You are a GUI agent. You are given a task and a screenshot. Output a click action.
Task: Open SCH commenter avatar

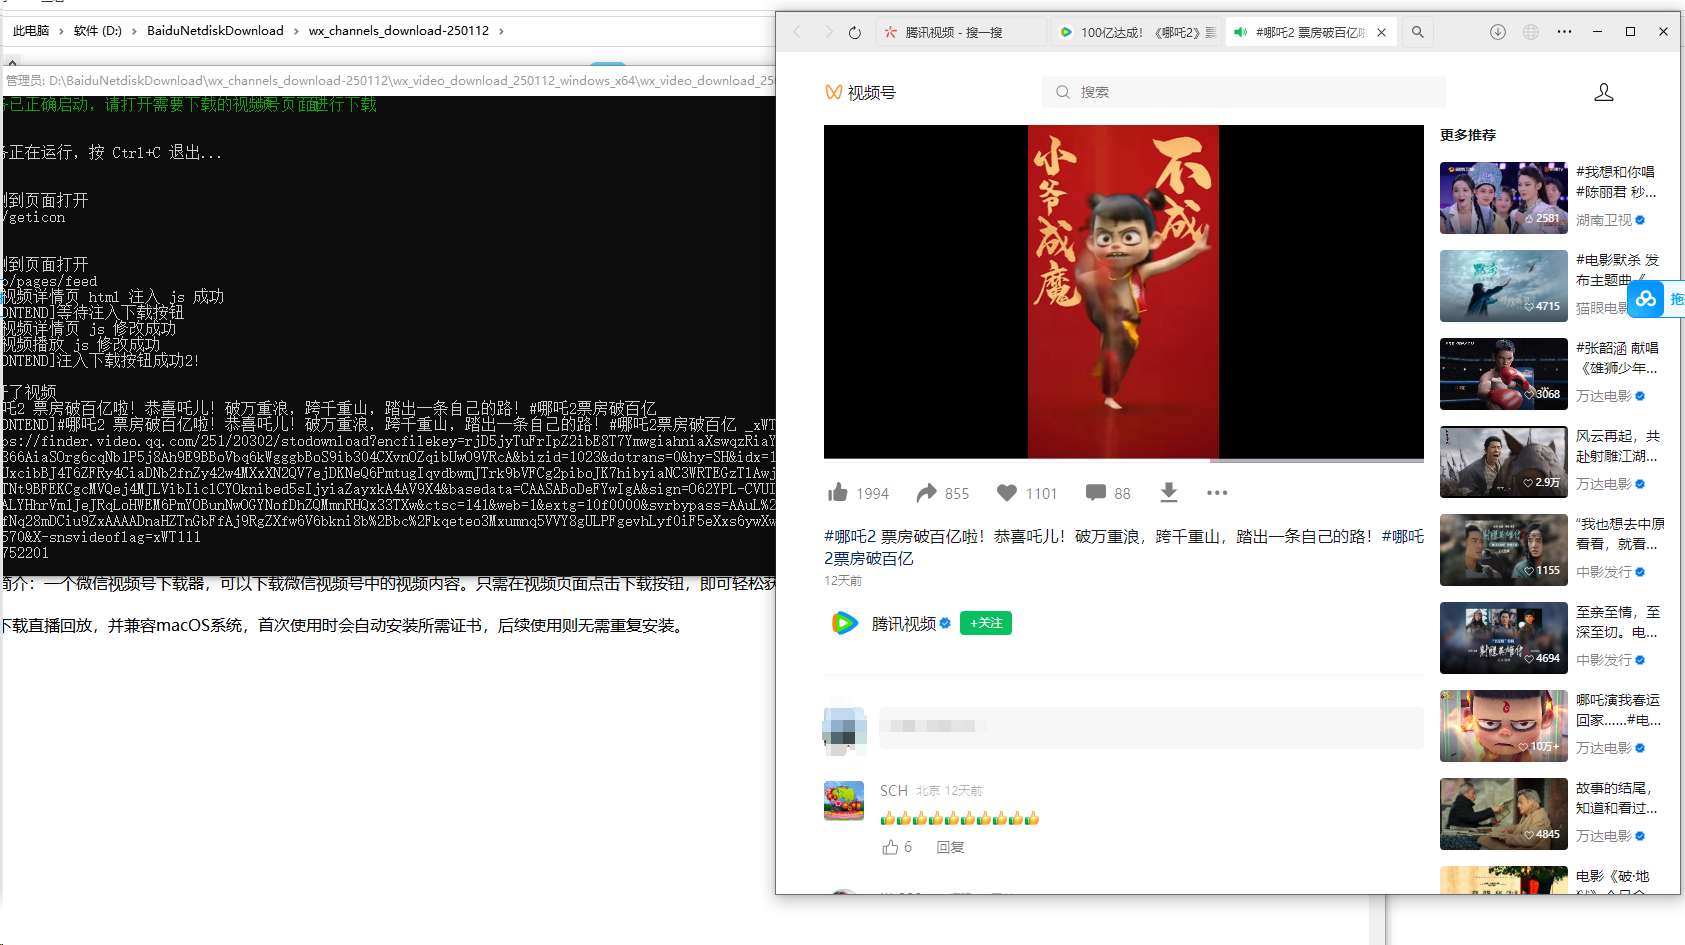tap(844, 801)
